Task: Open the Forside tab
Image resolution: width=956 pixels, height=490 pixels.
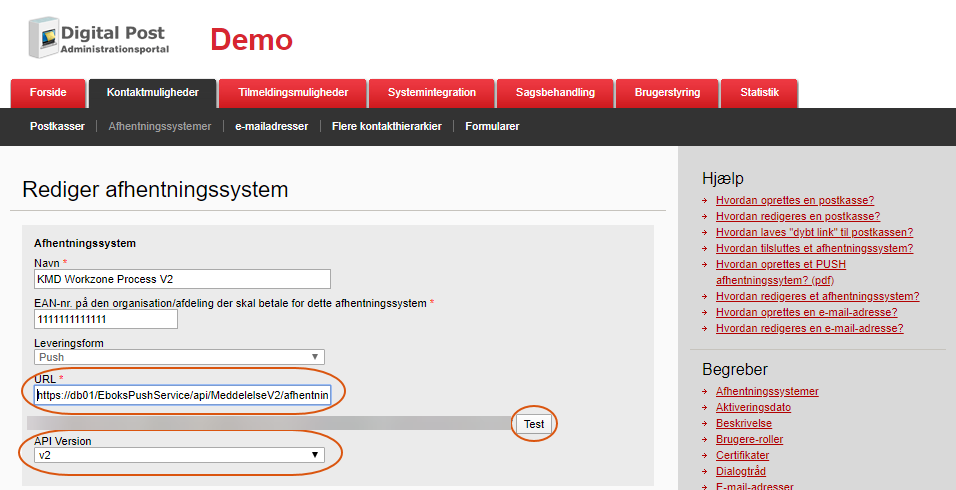Action: pos(48,93)
